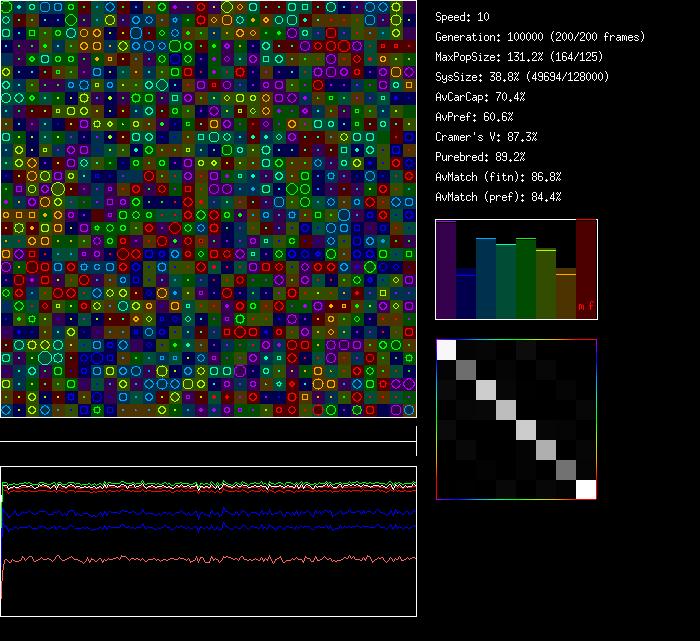This screenshot has height=641, width=700.
Task: Click the dark top-right corner cell of the matrix
Action: [586, 349]
